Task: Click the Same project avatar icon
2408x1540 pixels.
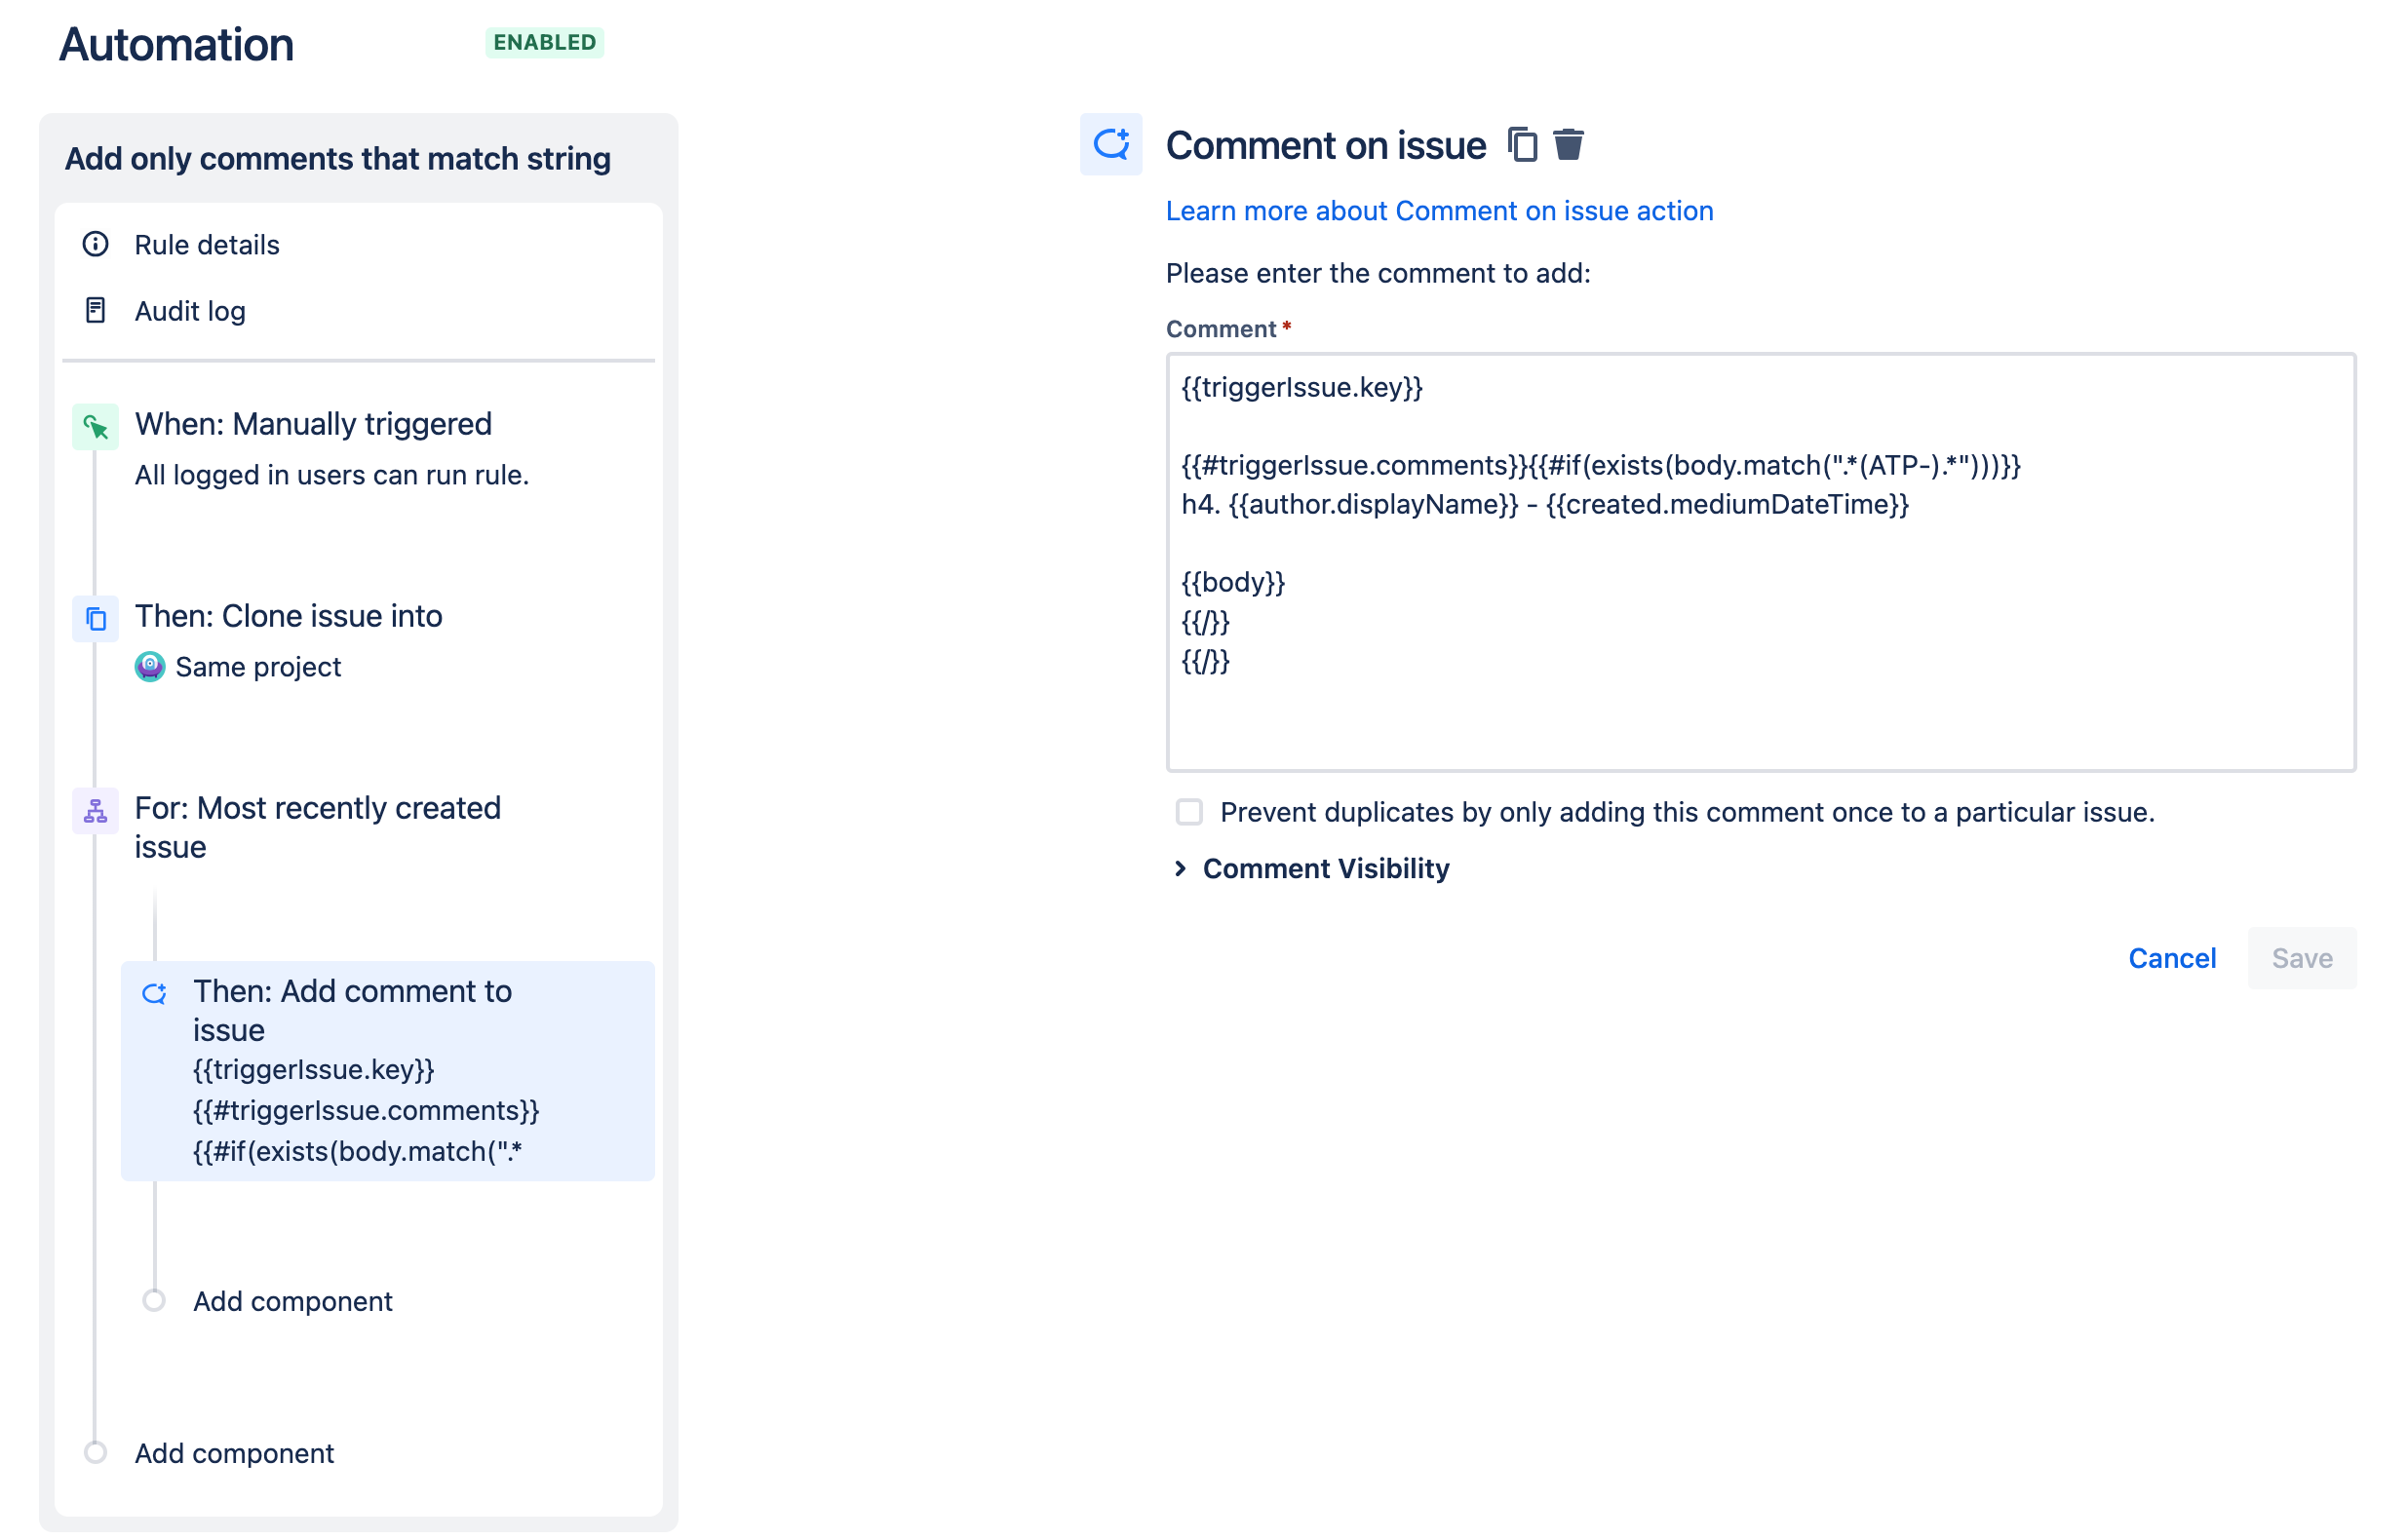Action: [x=150, y=667]
